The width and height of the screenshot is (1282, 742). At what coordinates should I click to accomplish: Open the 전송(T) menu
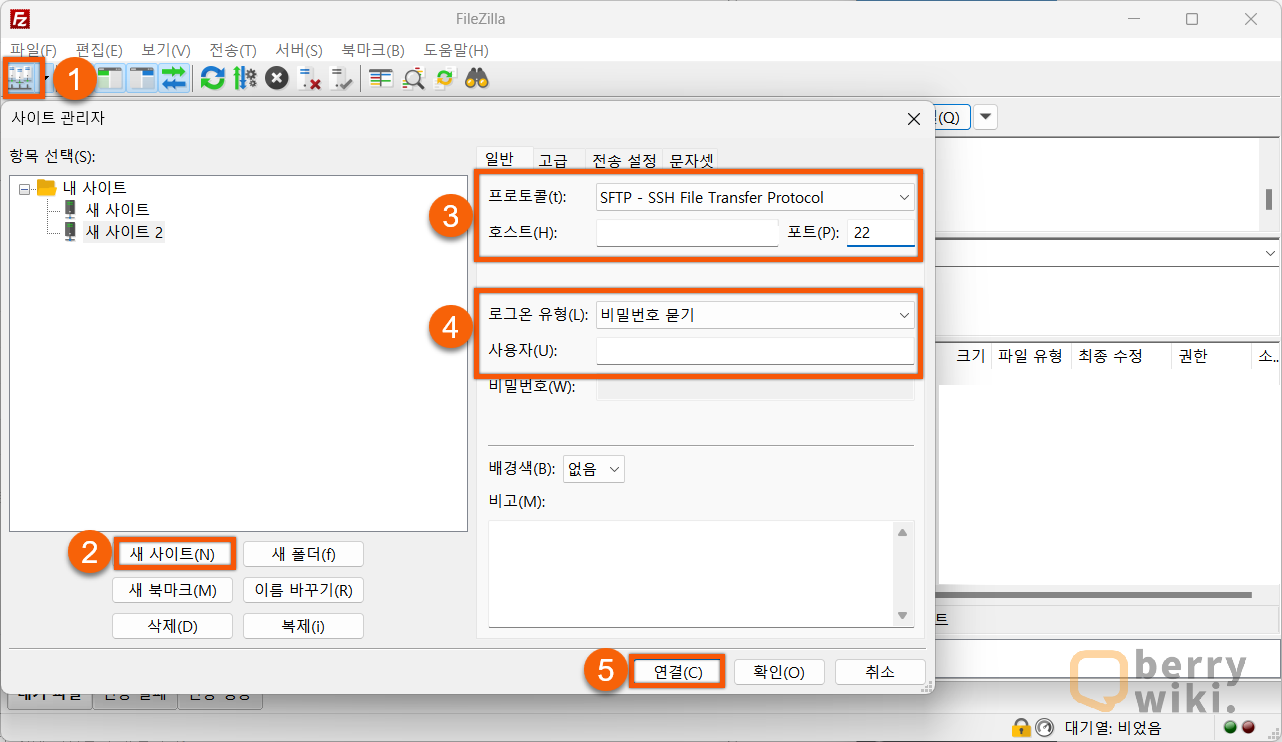233,50
